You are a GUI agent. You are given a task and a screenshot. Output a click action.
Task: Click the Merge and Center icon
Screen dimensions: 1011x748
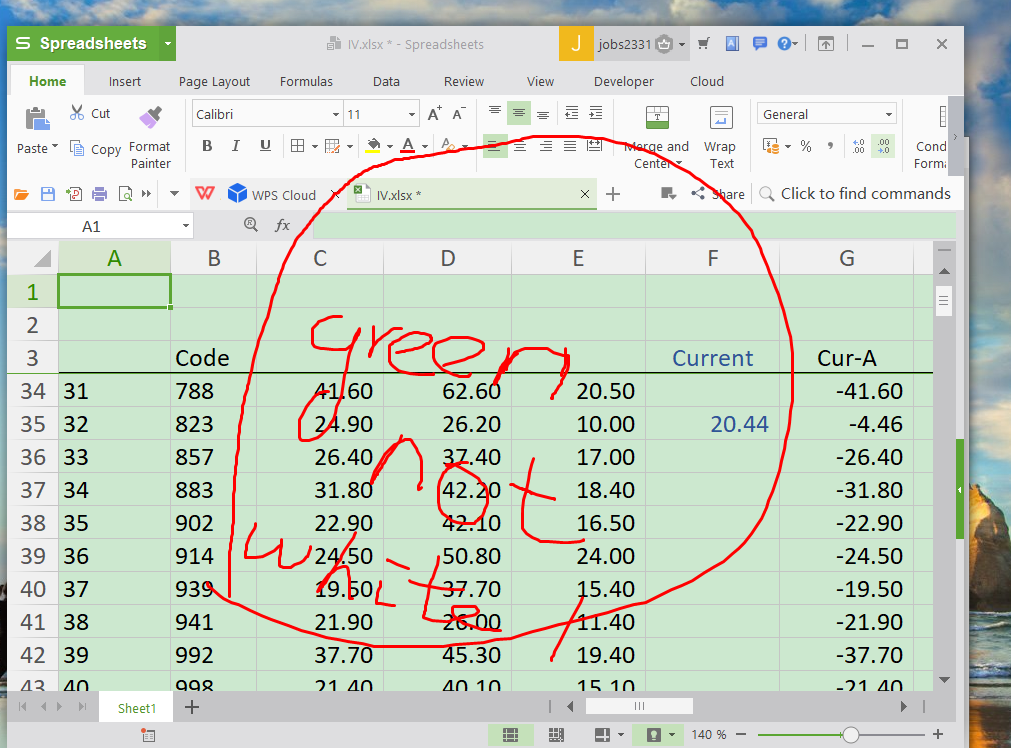(656, 118)
